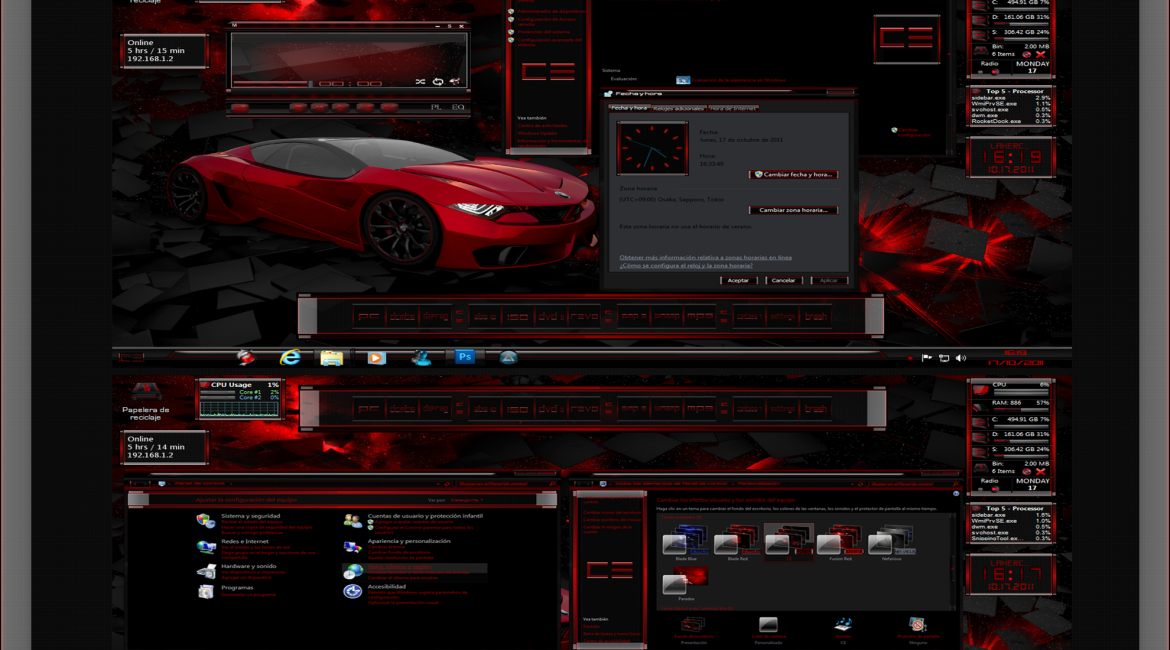The height and width of the screenshot is (650, 1170).
Task: Switch to the Hora de Internet tab
Action: (733, 108)
